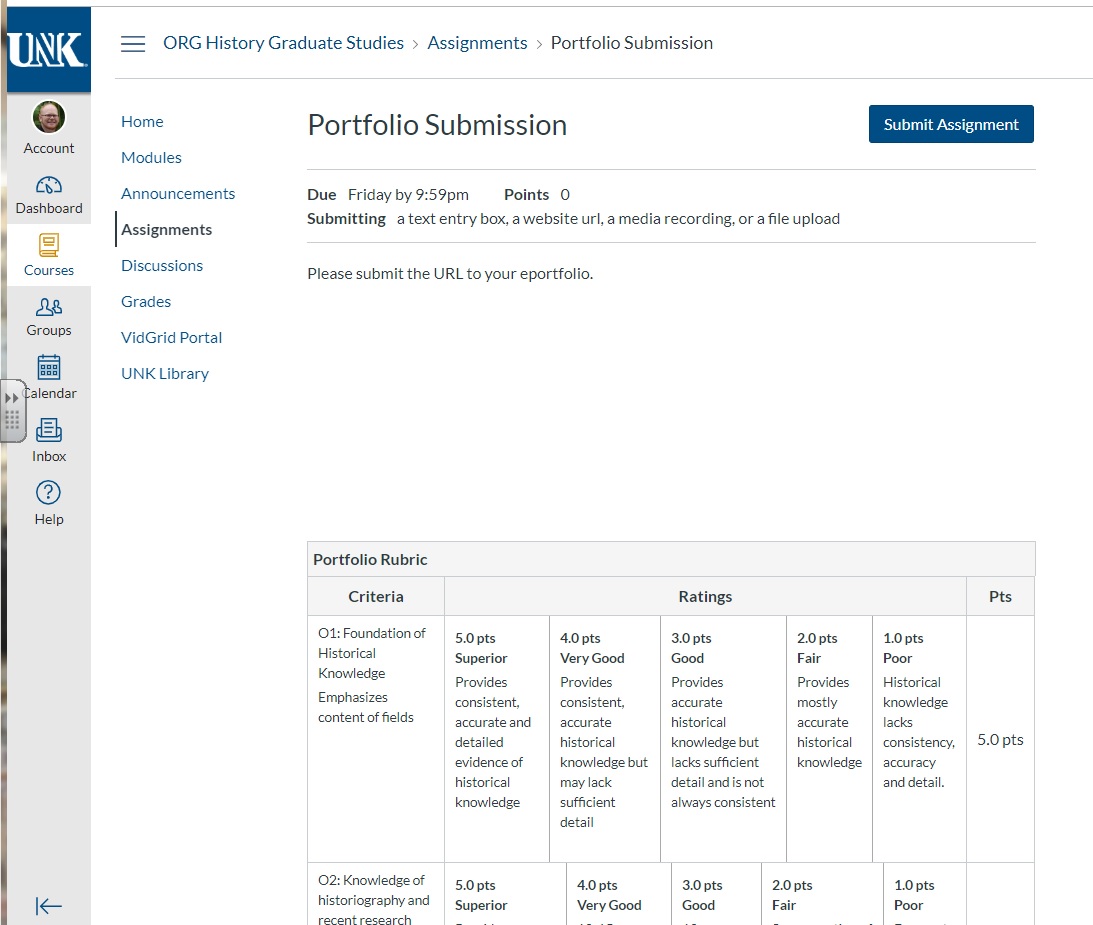The image size is (1093, 925).
Task: Open the Groups people icon
Action: 49,307
